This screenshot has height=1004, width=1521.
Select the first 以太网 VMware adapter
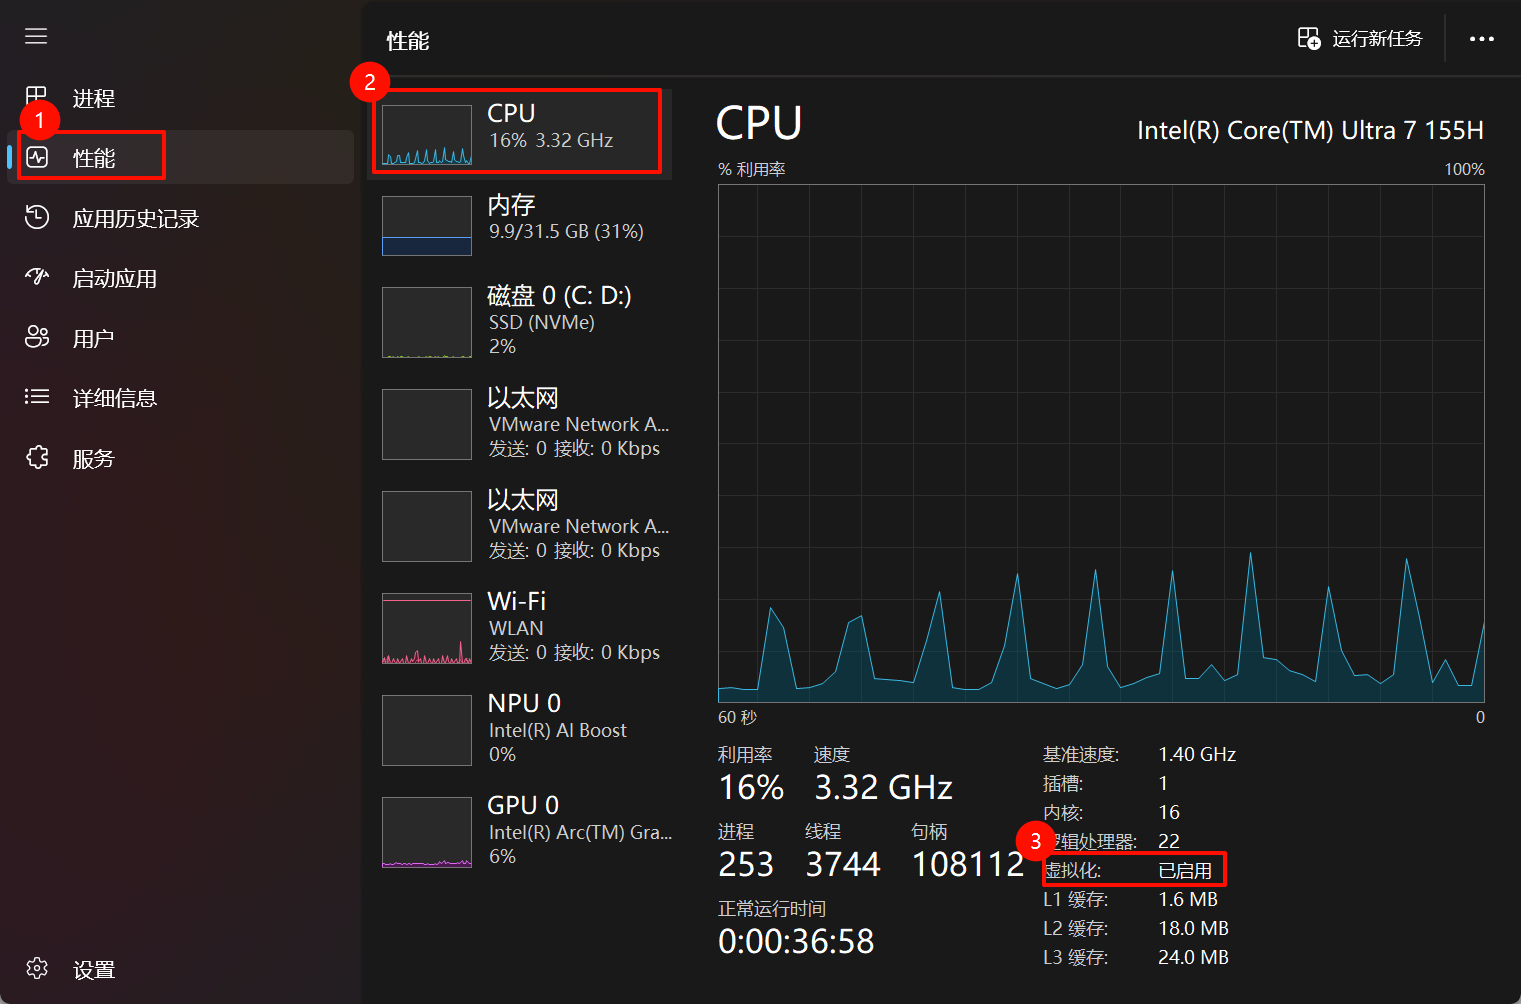pos(520,423)
